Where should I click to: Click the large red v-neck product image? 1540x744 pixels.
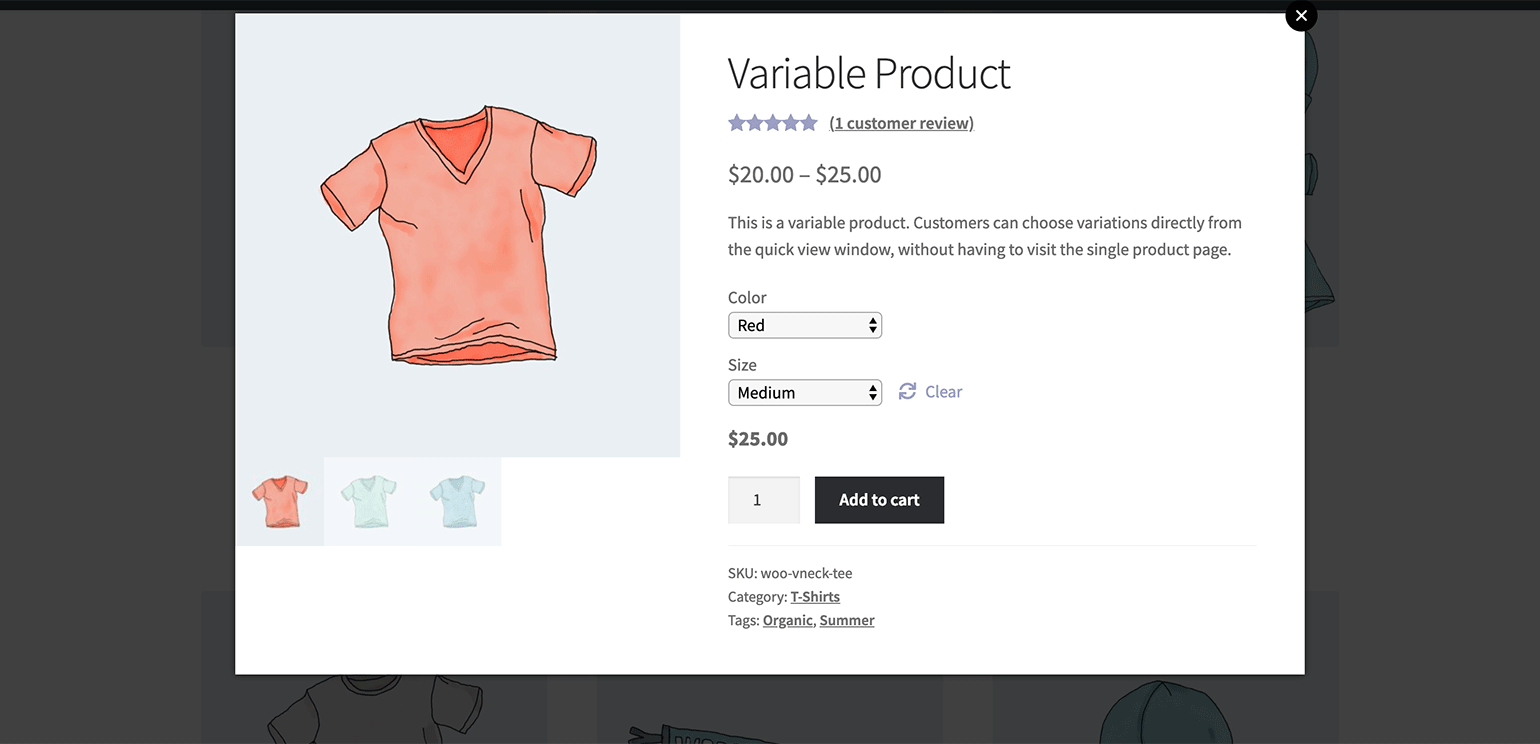click(458, 235)
